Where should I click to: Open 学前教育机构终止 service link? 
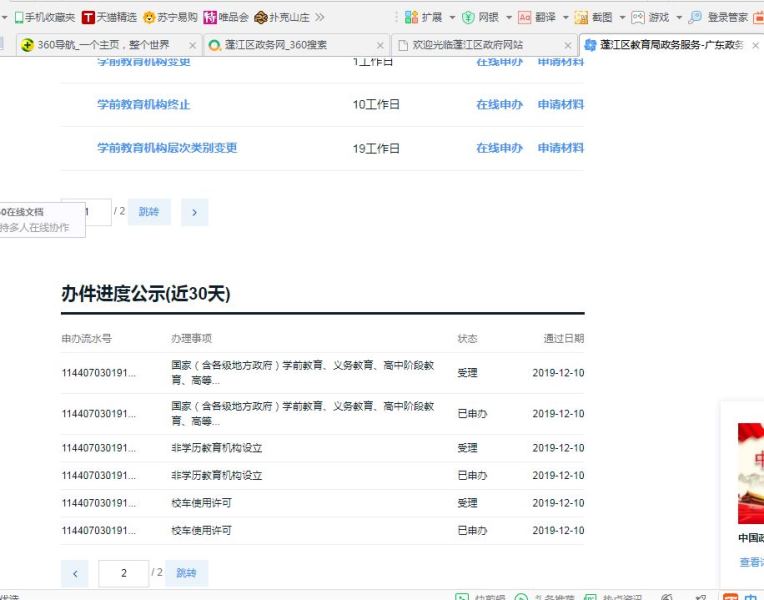(x=143, y=104)
